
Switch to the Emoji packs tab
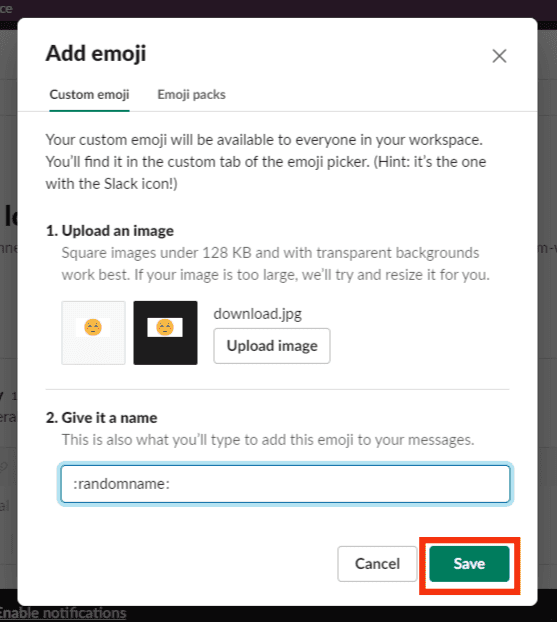click(x=191, y=94)
